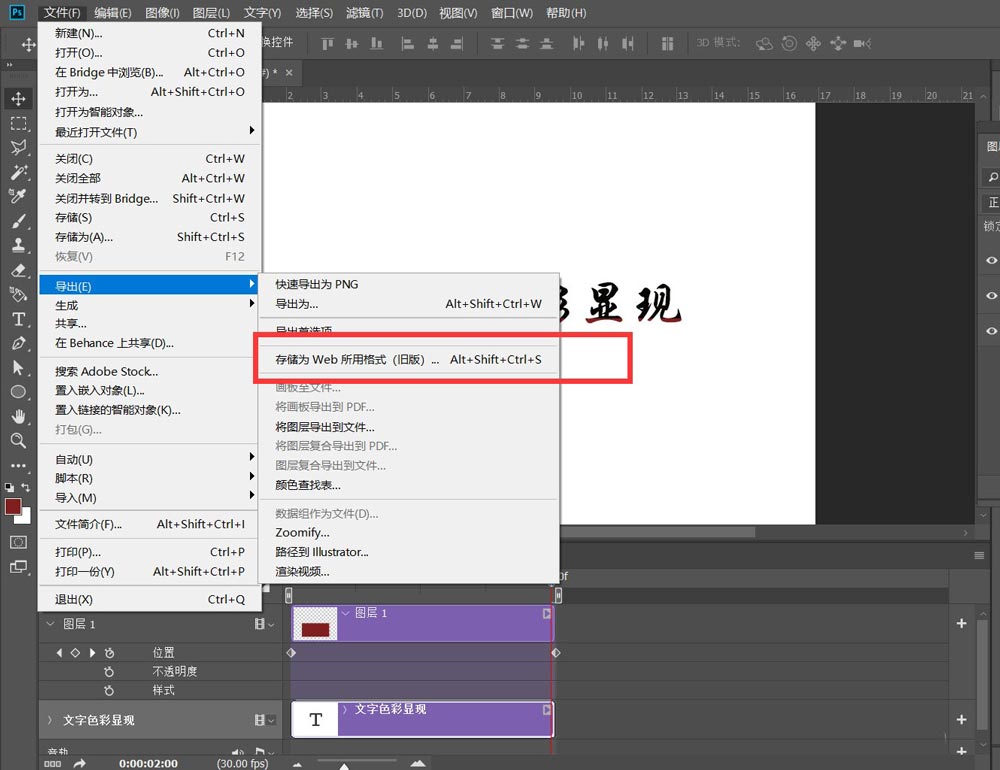The height and width of the screenshot is (770, 1000).
Task: Open the extra tools ellipsis menu
Action: click(x=18, y=466)
